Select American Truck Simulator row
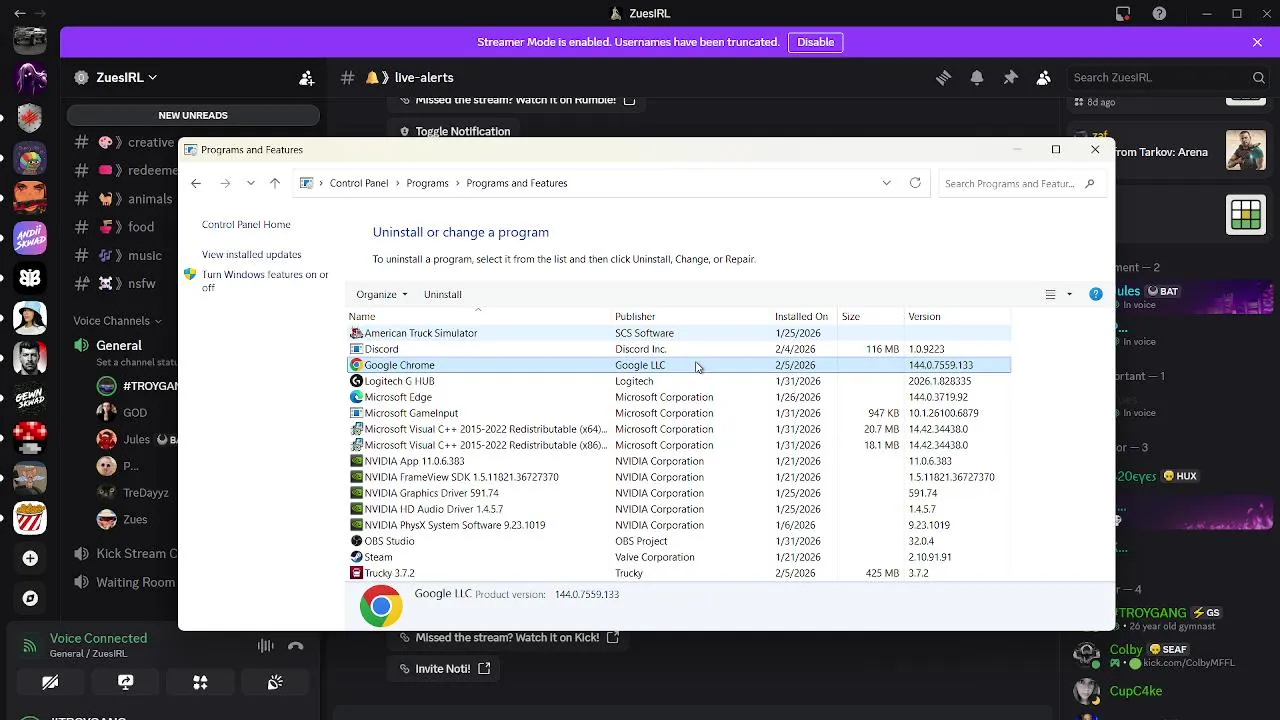The width and height of the screenshot is (1280, 720). click(679, 333)
